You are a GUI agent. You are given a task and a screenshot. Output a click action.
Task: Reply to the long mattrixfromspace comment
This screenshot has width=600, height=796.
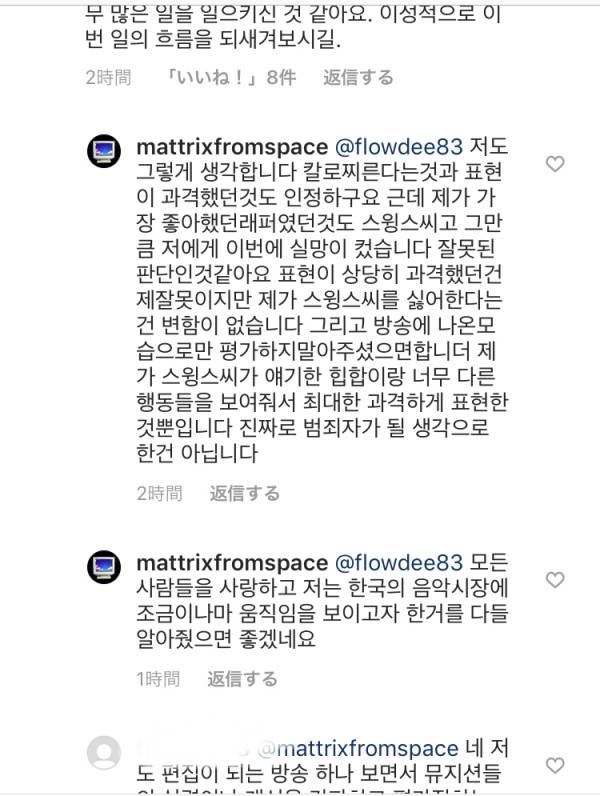click(x=244, y=493)
